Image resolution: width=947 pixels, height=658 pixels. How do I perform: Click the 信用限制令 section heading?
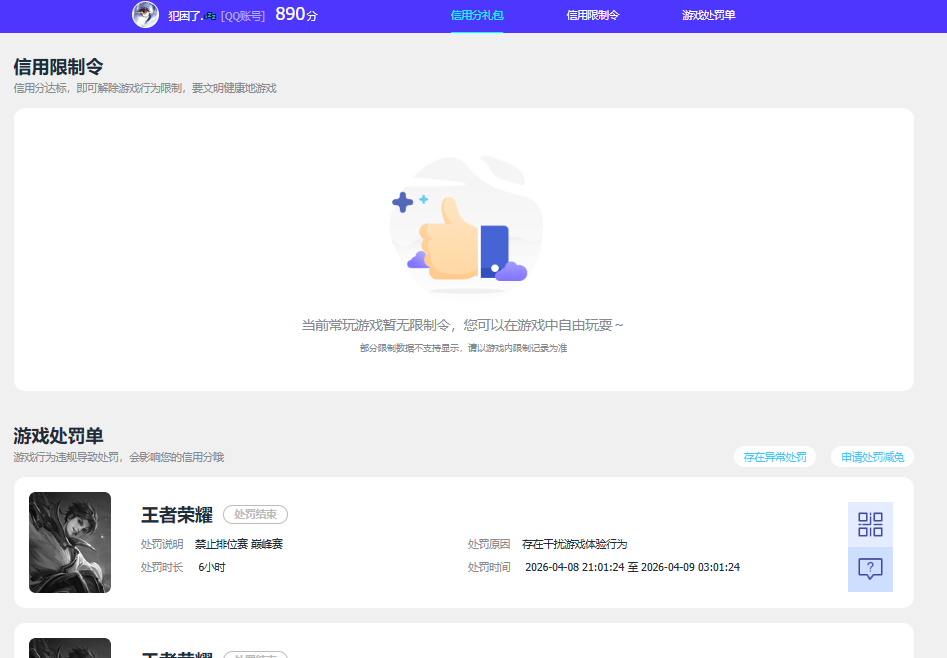[x=59, y=66]
